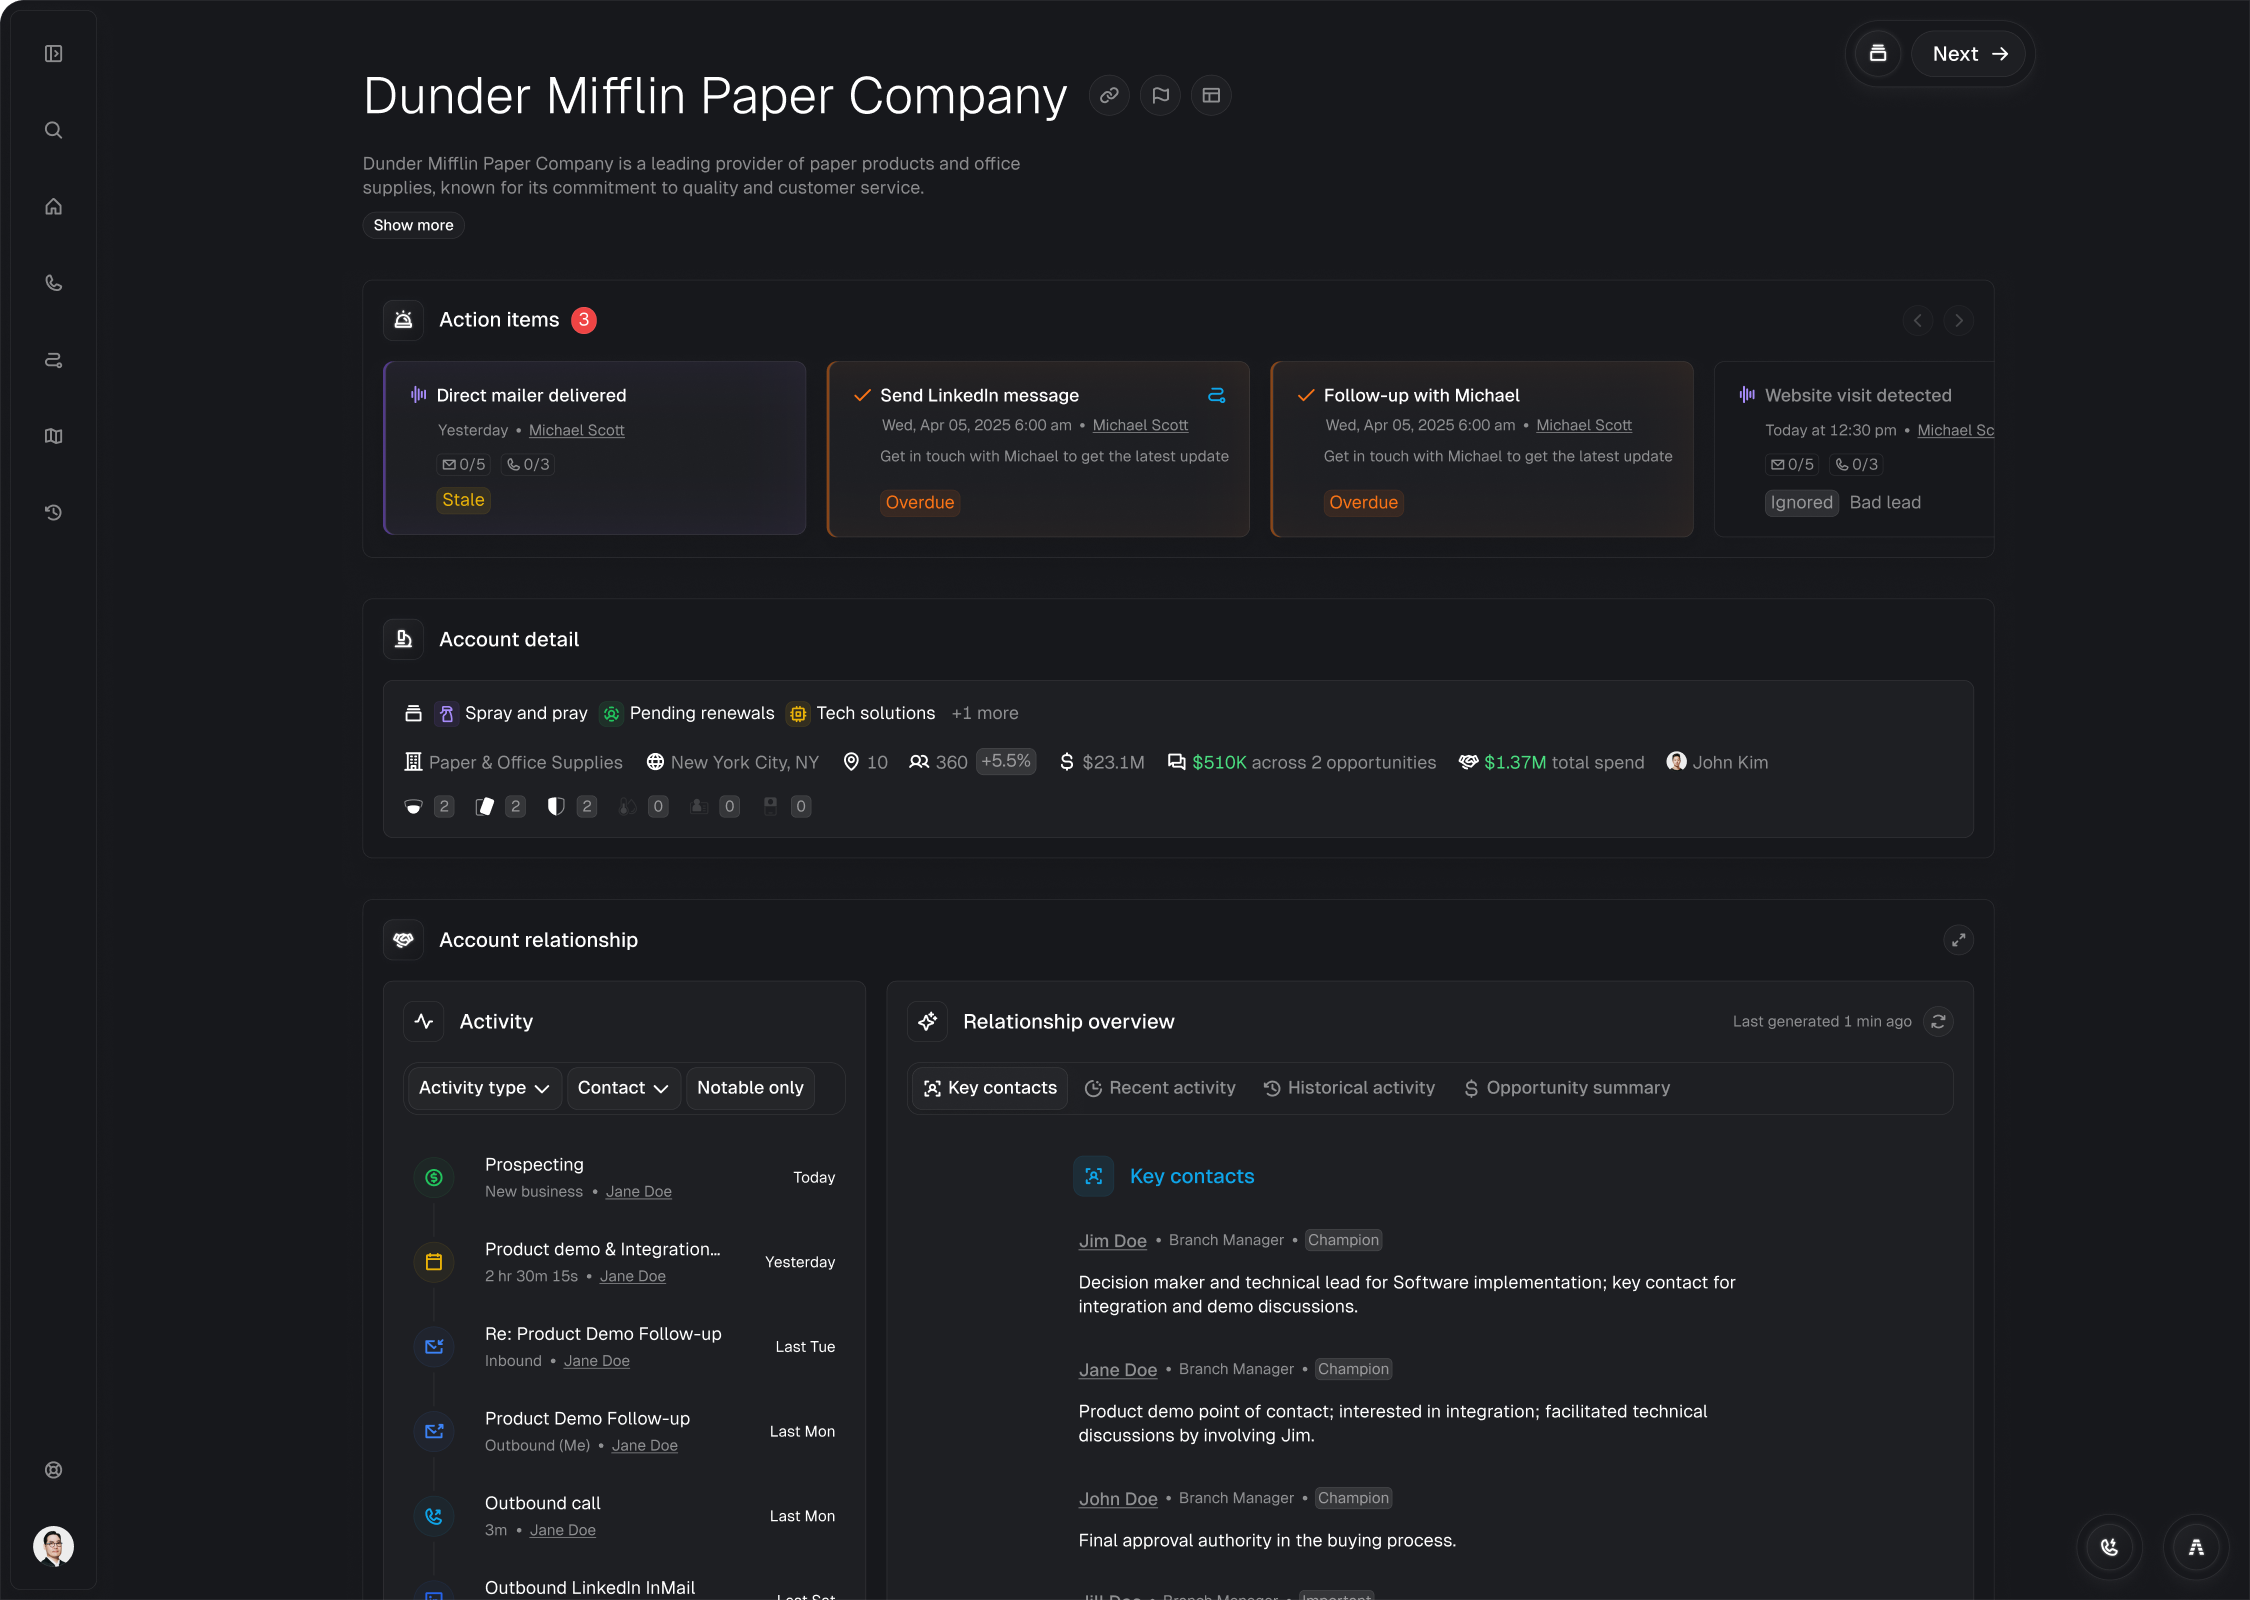
Task: Show previous action items arrow
Action: pyautogui.click(x=1917, y=321)
